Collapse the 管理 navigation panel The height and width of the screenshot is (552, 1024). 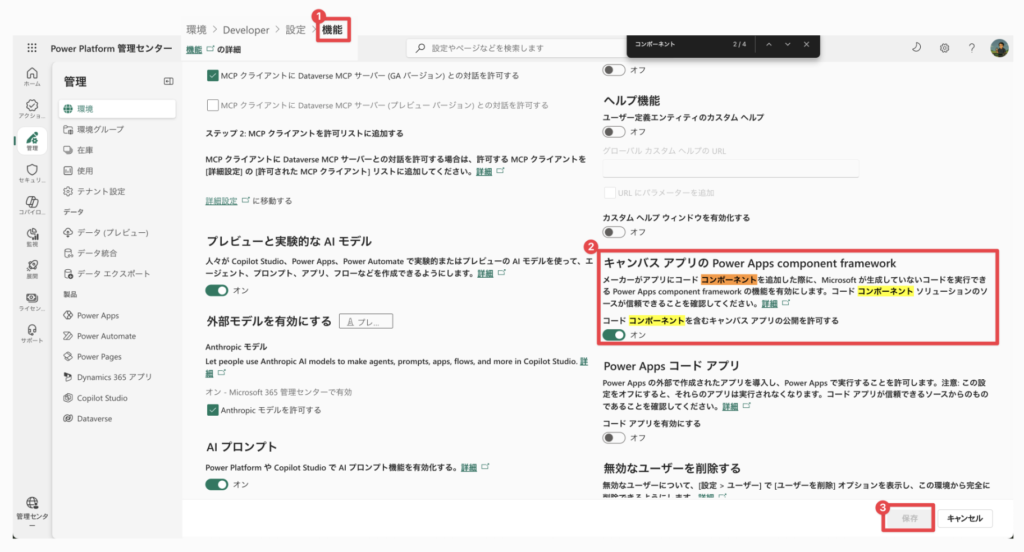(x=169, y=82)
